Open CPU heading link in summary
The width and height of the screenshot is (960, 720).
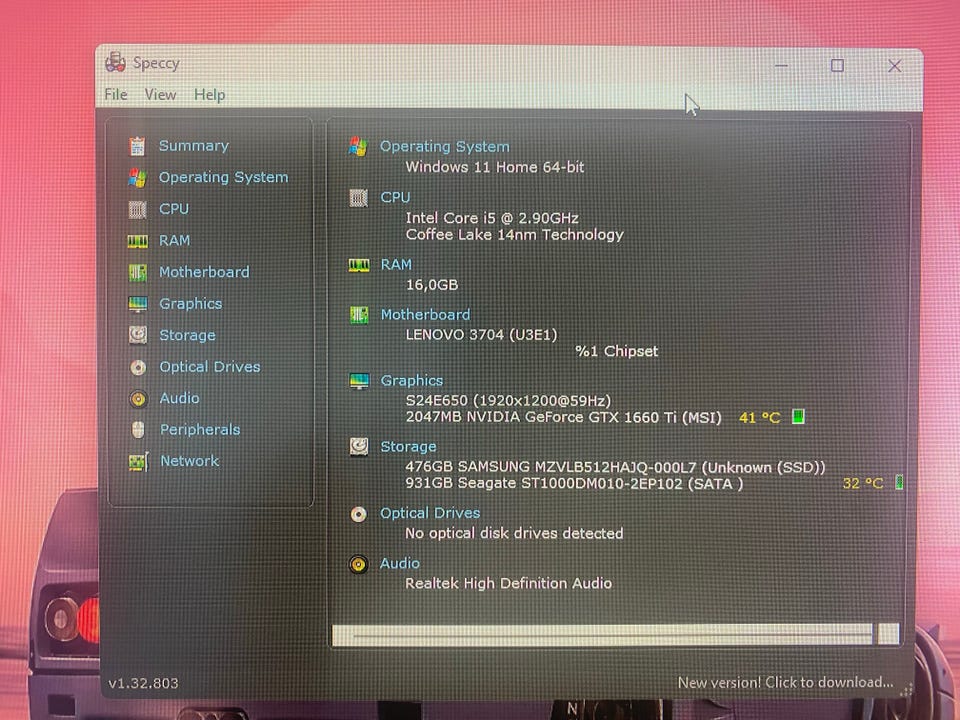(x=395, y=197)
